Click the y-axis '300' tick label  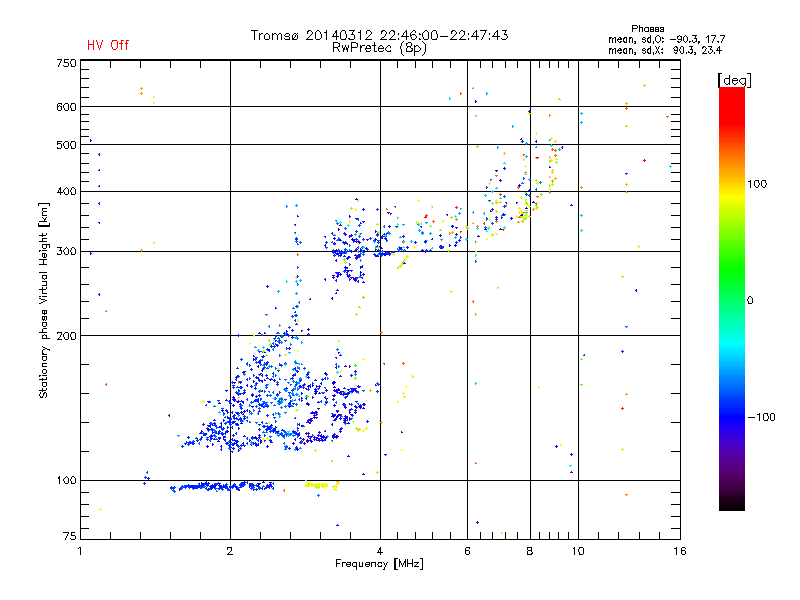(x=66, y=252)
